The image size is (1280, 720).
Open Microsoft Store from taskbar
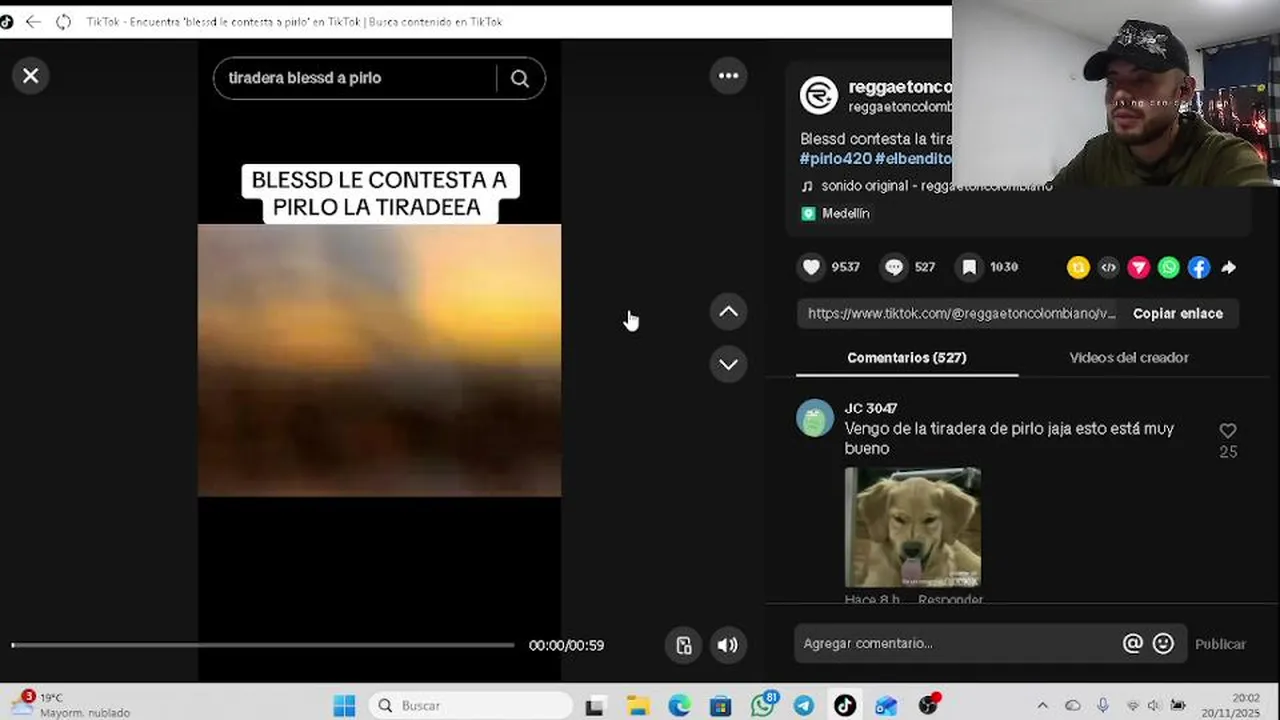[x=720, y=706]
